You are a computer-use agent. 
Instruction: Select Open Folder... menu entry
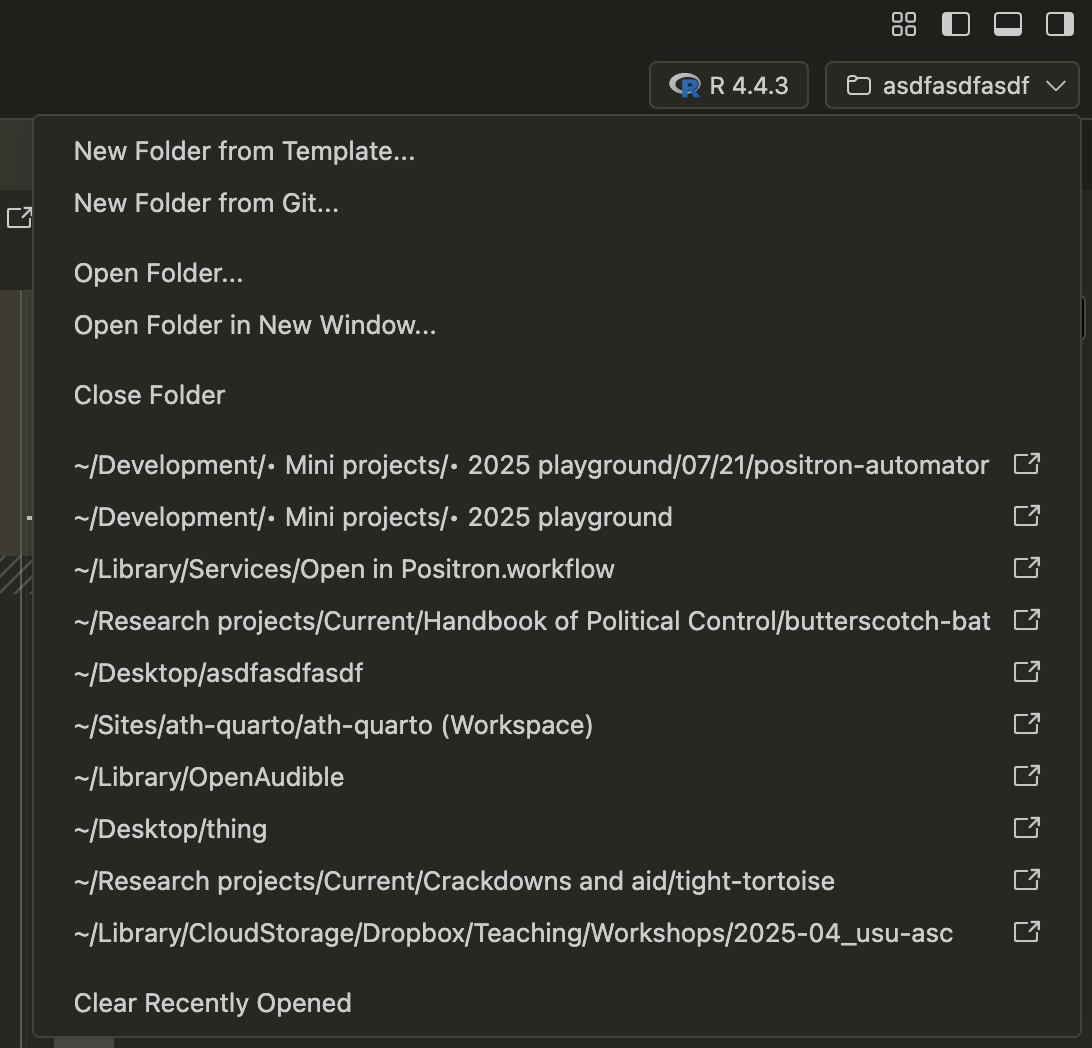[158, 273]
